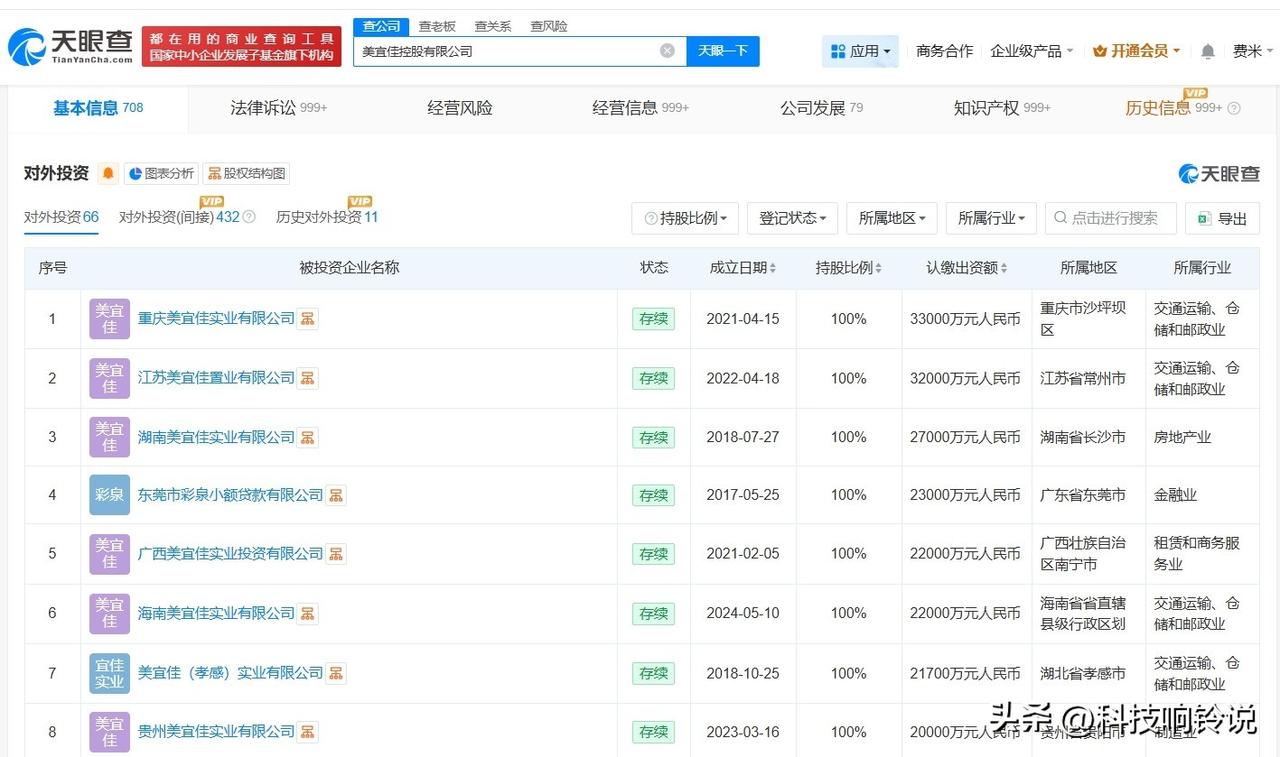Switch to the 知识产权 tab
This screenshot has height=757, width=1280.
click(x=1001, y=108)
